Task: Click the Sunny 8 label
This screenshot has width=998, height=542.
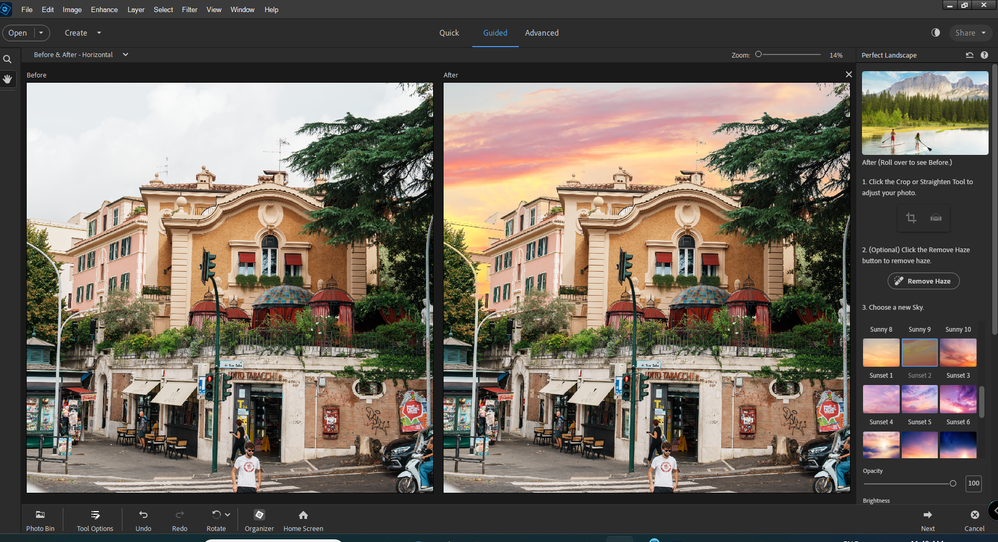Action: pos(881,330)
